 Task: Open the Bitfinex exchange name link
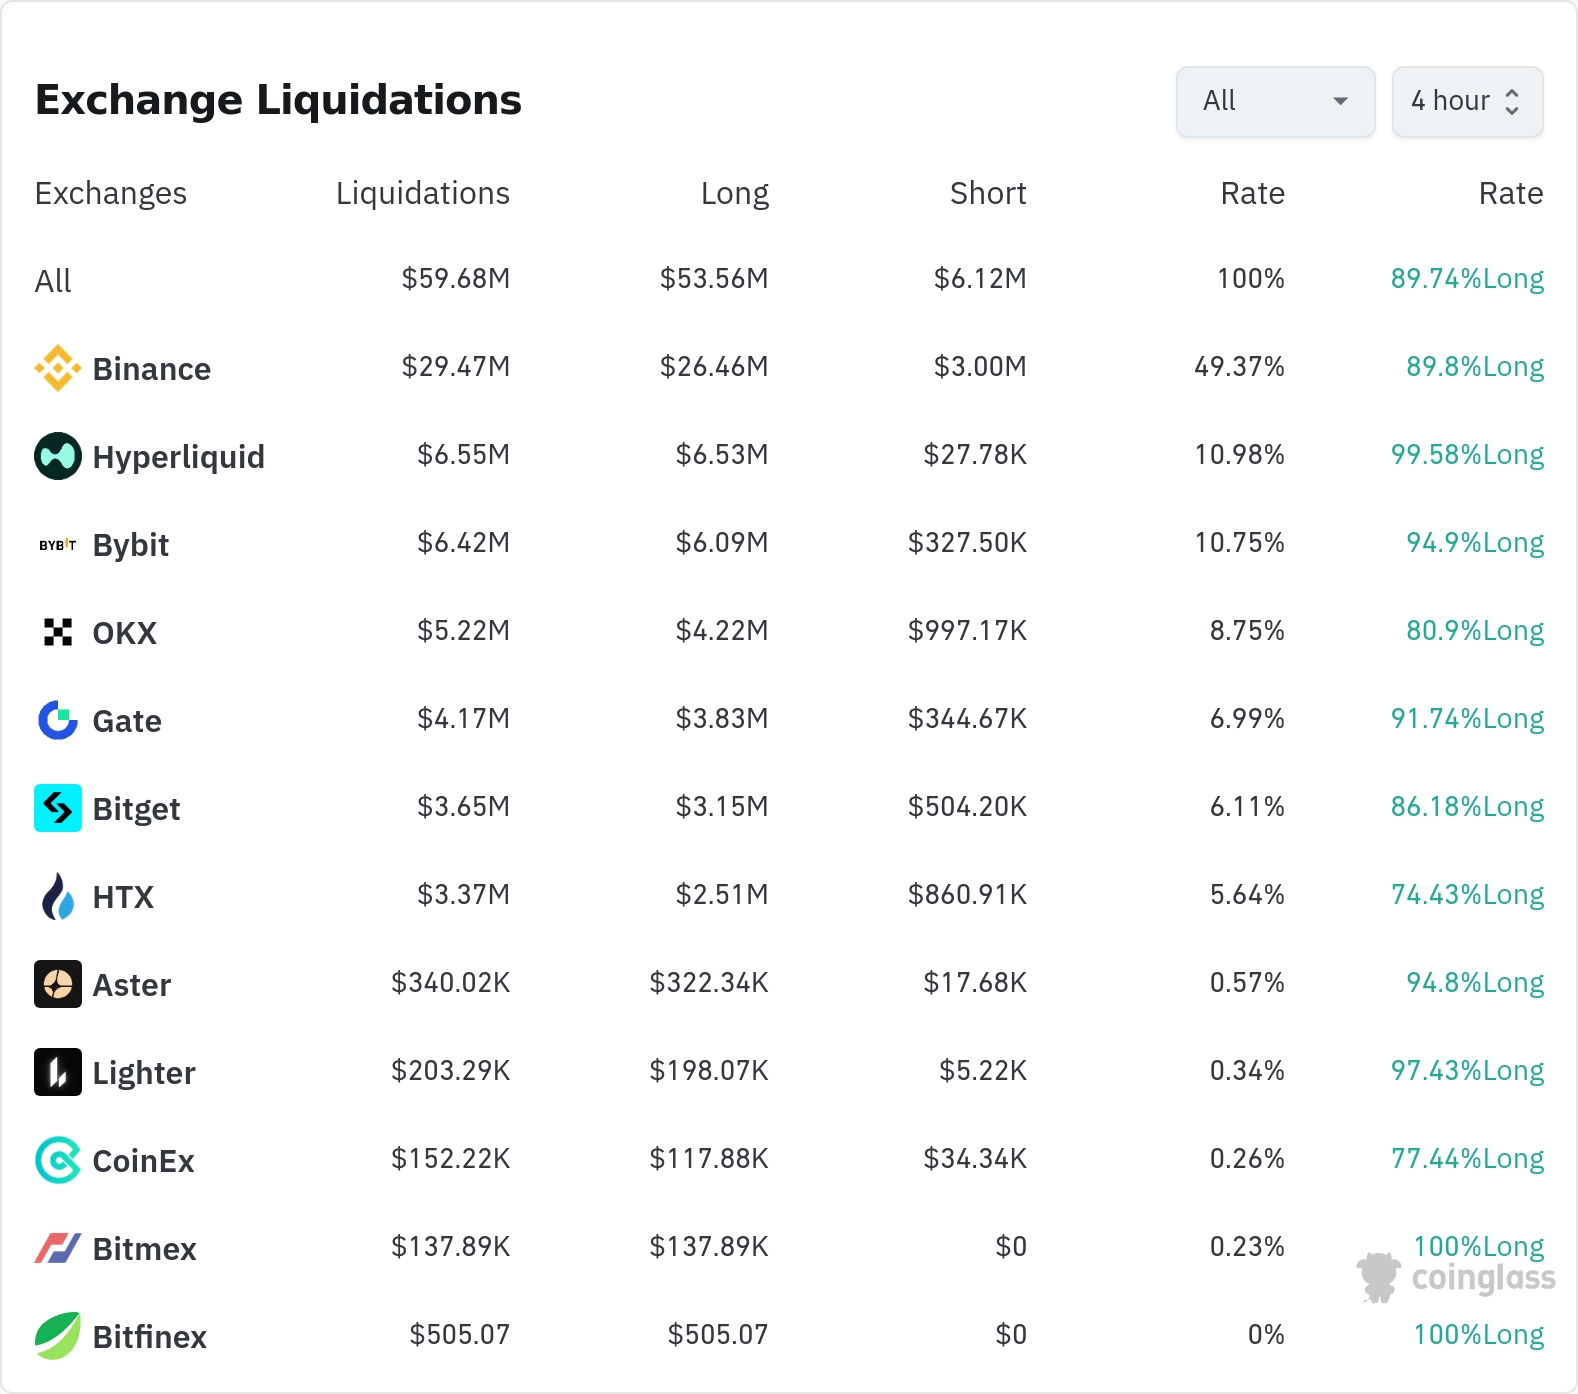tap(150, 1337)
